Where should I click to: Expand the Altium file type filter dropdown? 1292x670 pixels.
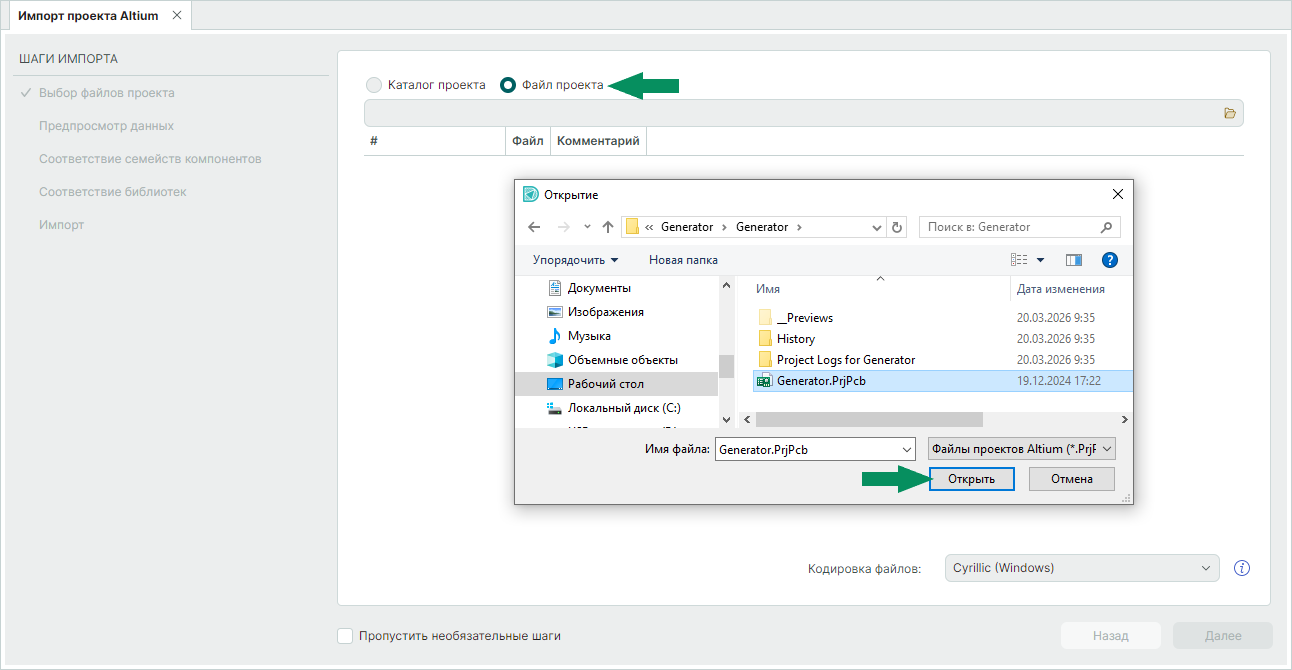1021,449
